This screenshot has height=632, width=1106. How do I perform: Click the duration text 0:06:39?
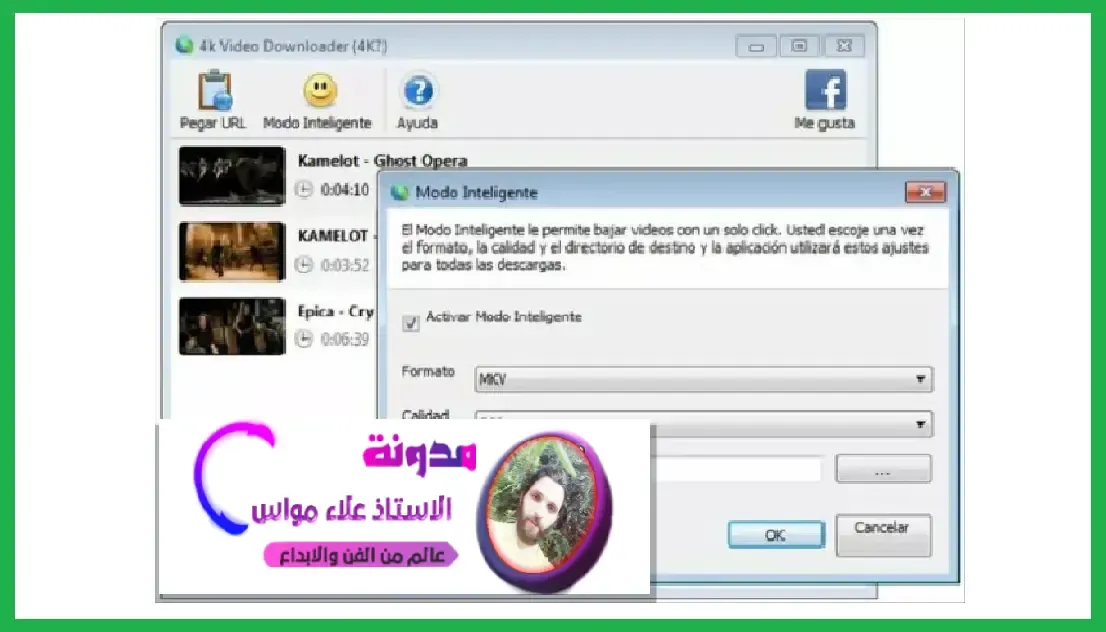click(x=345, y=339)
